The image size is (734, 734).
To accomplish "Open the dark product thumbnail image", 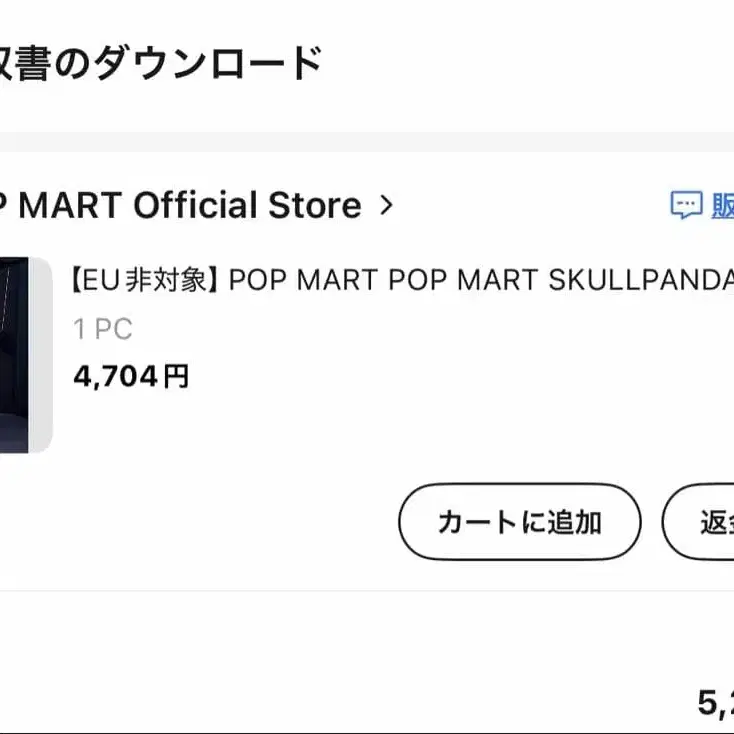I will coord(25,355).
